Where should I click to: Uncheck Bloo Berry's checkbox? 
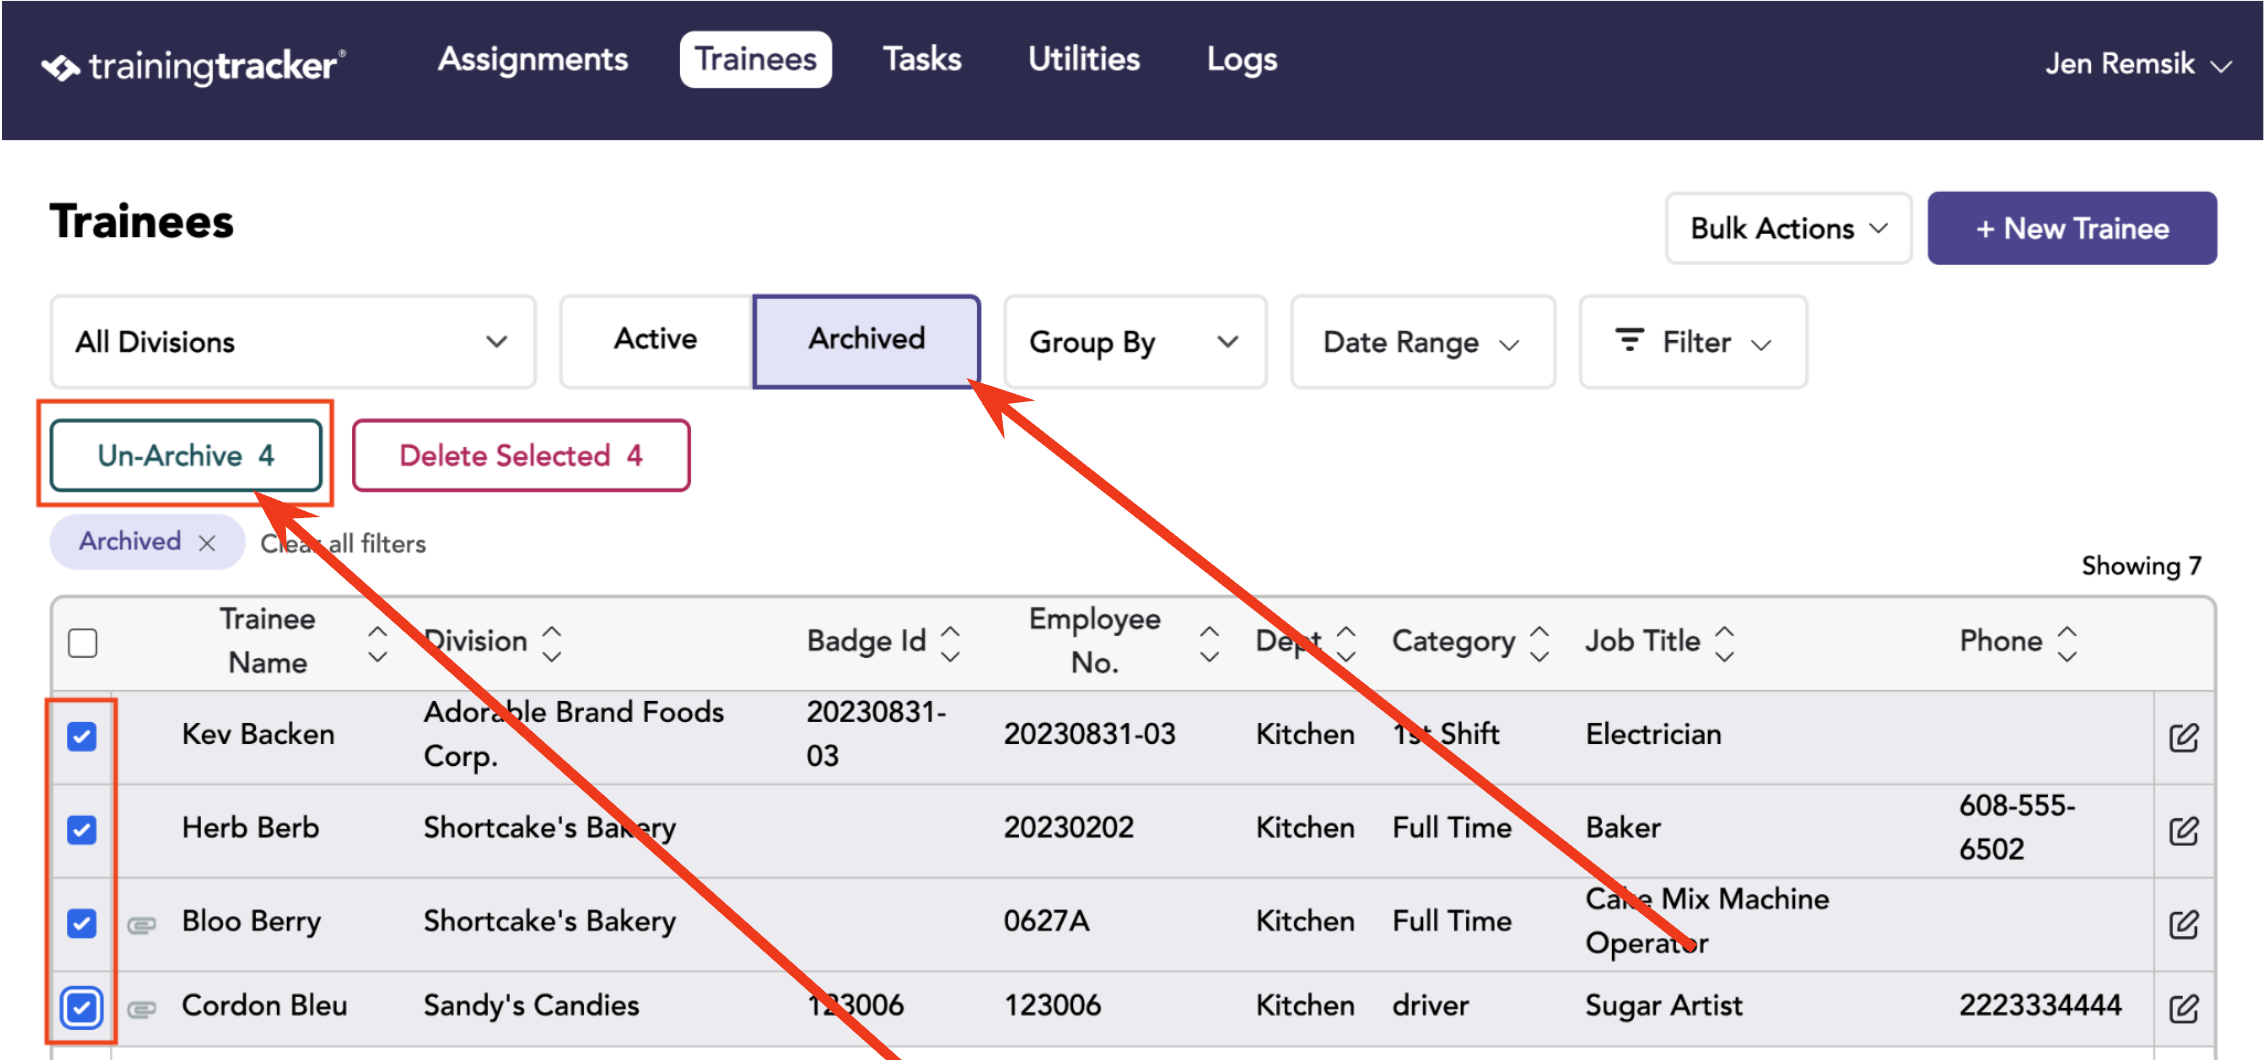[x=82, y=923]
